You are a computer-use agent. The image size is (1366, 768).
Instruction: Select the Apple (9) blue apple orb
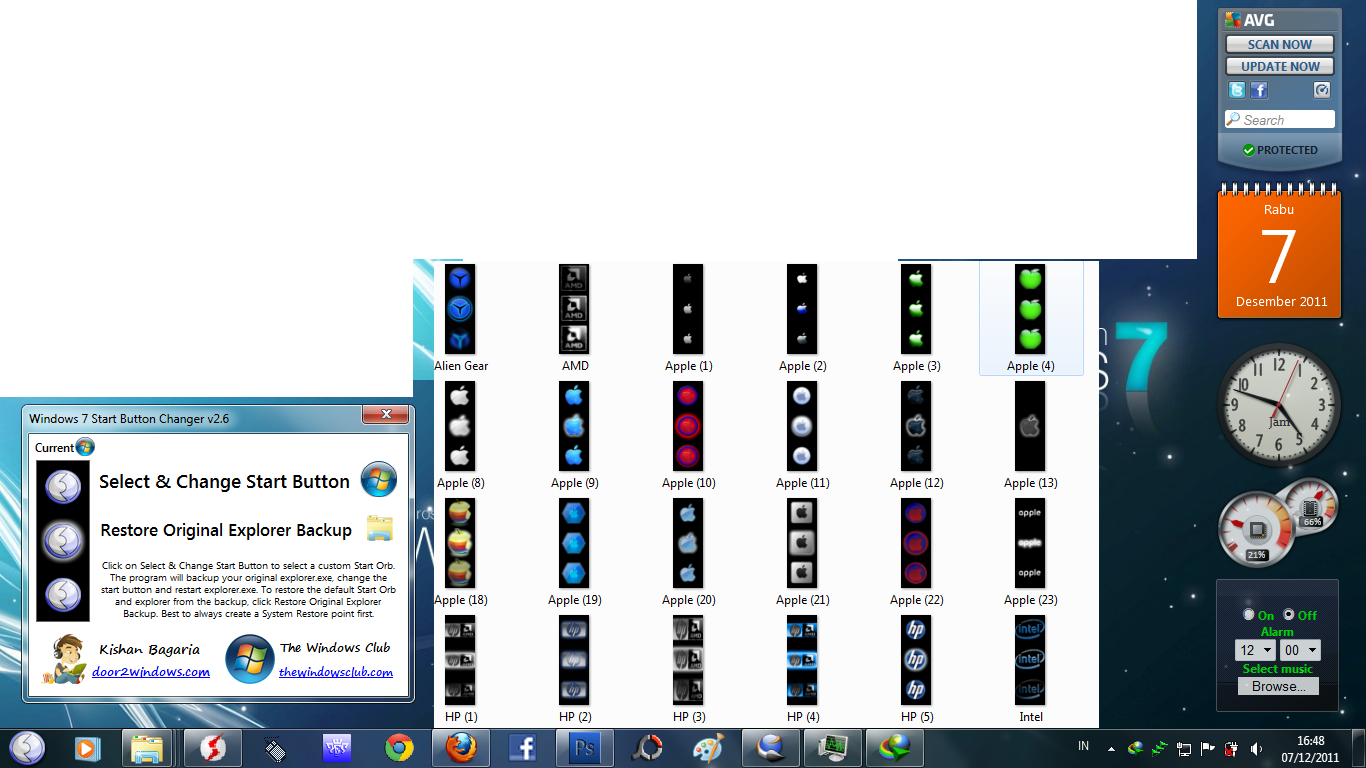point(574,426)
